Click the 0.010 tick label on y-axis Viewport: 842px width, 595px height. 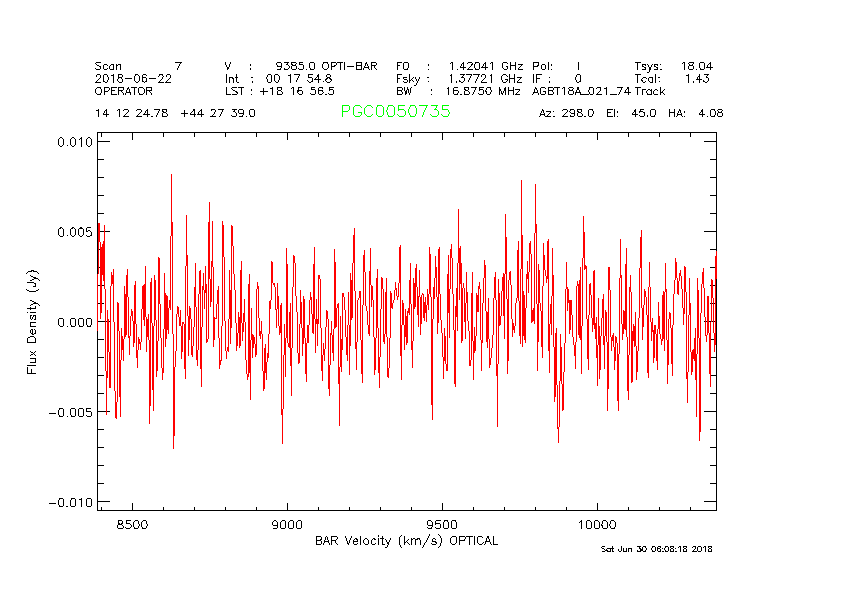tap(75, 142)
